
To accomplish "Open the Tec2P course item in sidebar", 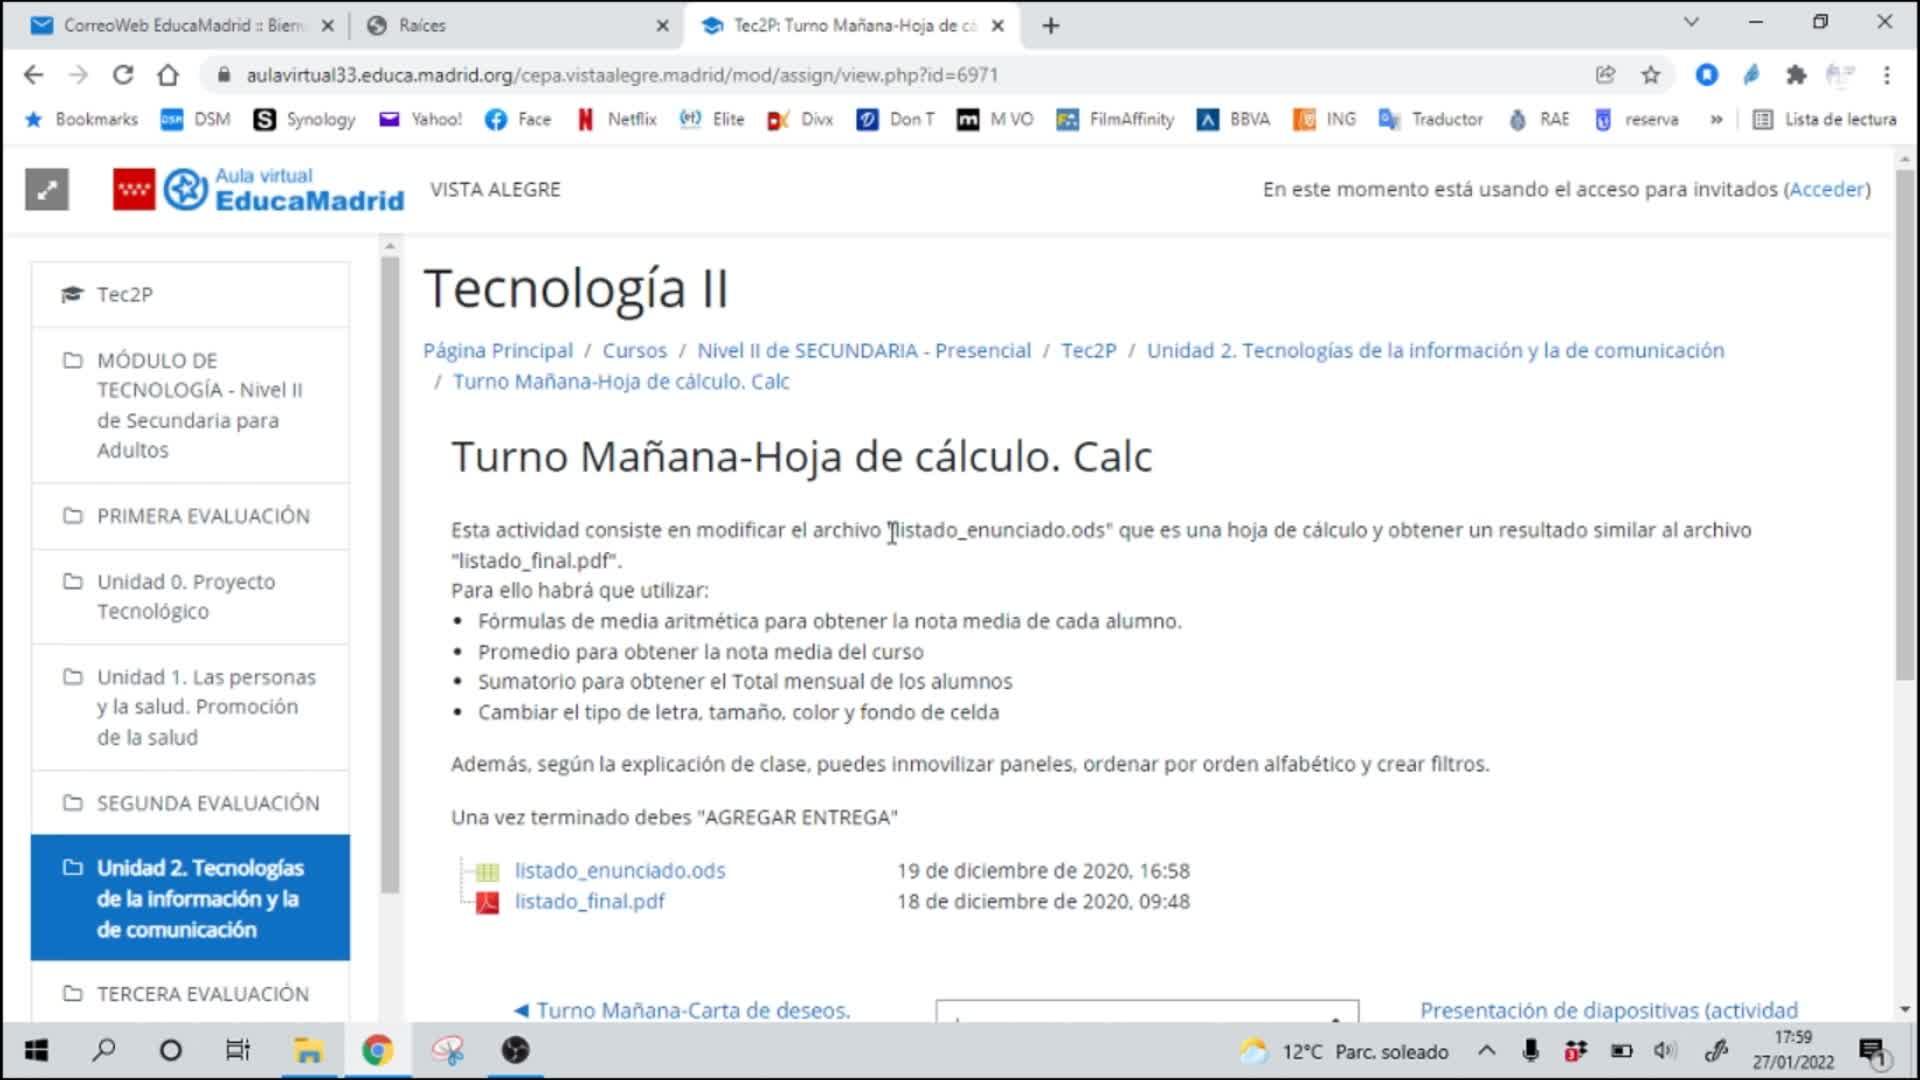I will 125,294.
